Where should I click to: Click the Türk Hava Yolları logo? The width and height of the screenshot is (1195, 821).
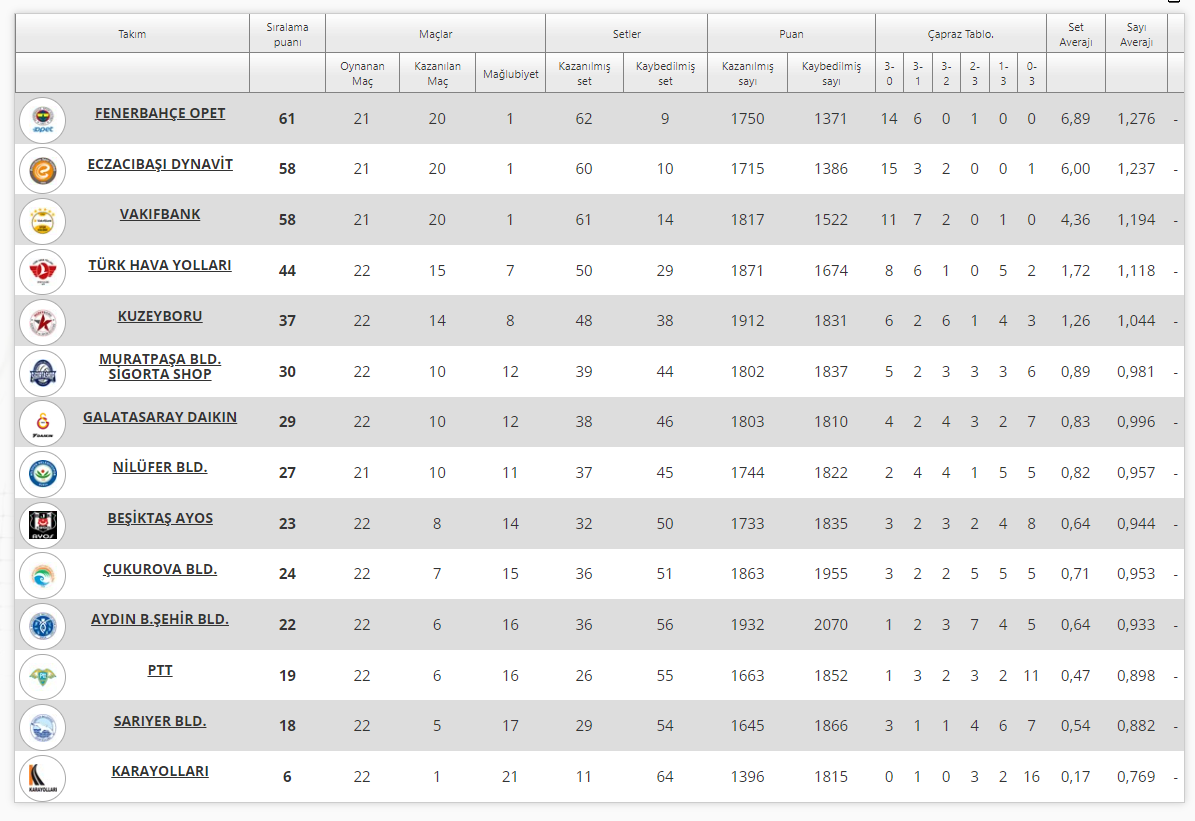coord(42,272)
